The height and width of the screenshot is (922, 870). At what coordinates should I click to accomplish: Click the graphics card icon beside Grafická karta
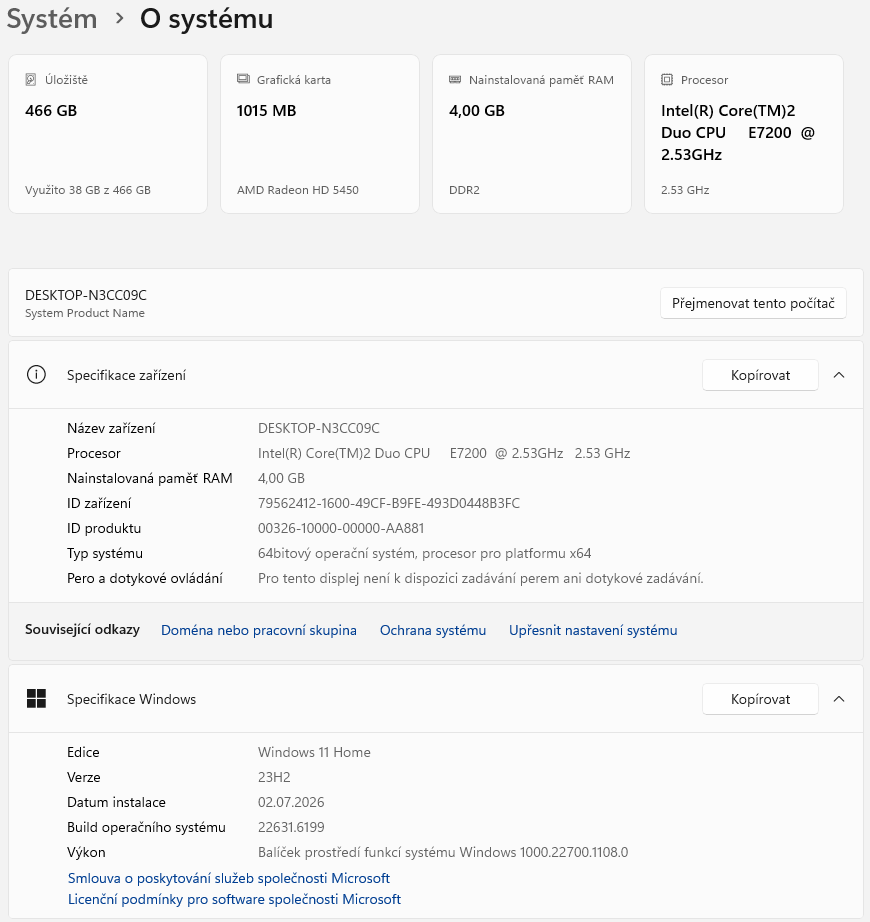click(243, 79)
